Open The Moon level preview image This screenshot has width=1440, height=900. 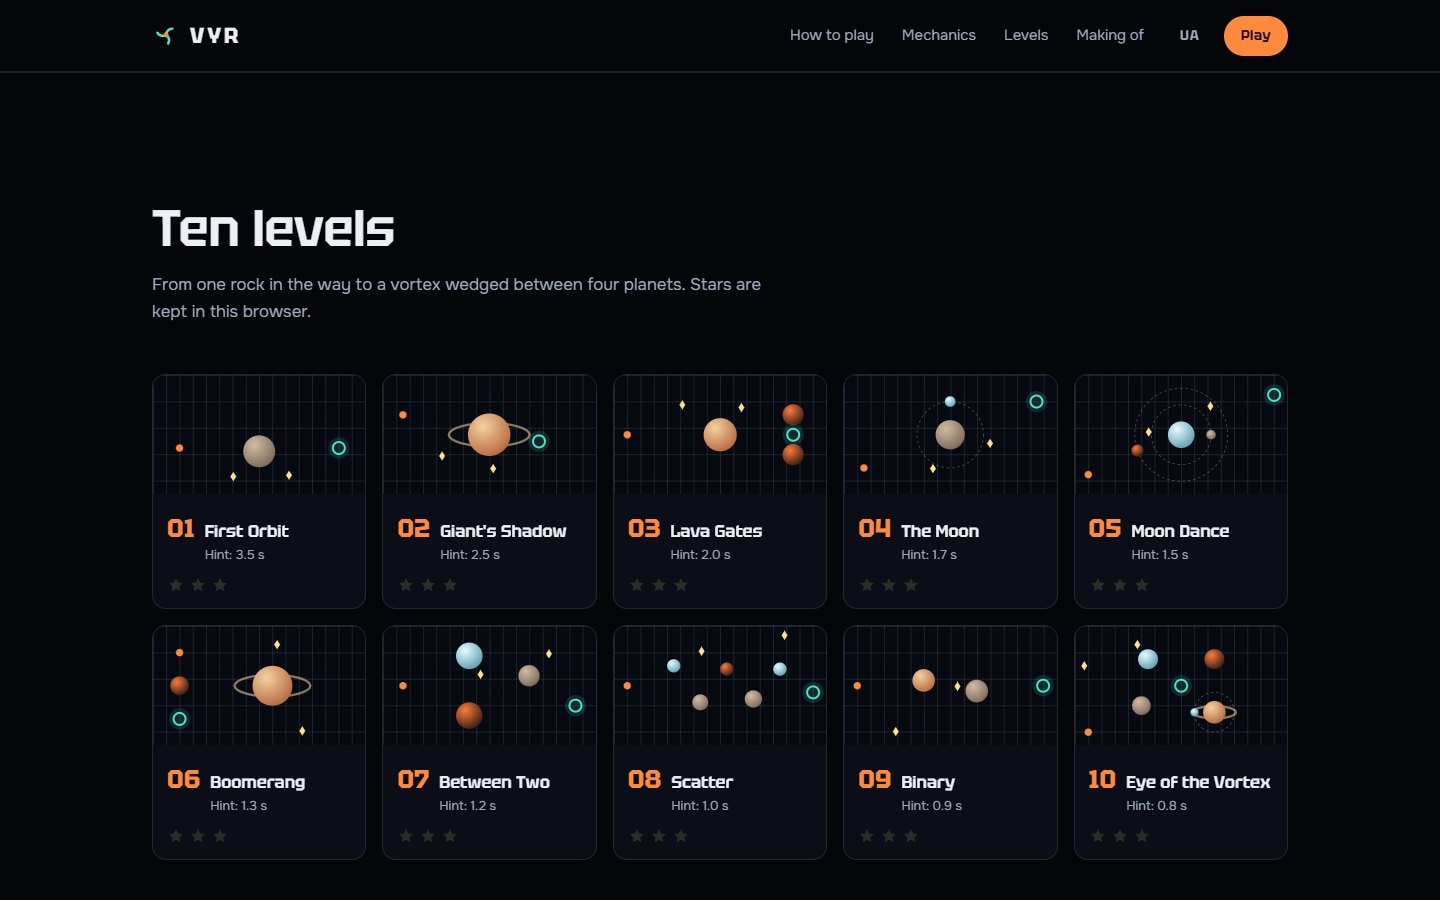950,436
